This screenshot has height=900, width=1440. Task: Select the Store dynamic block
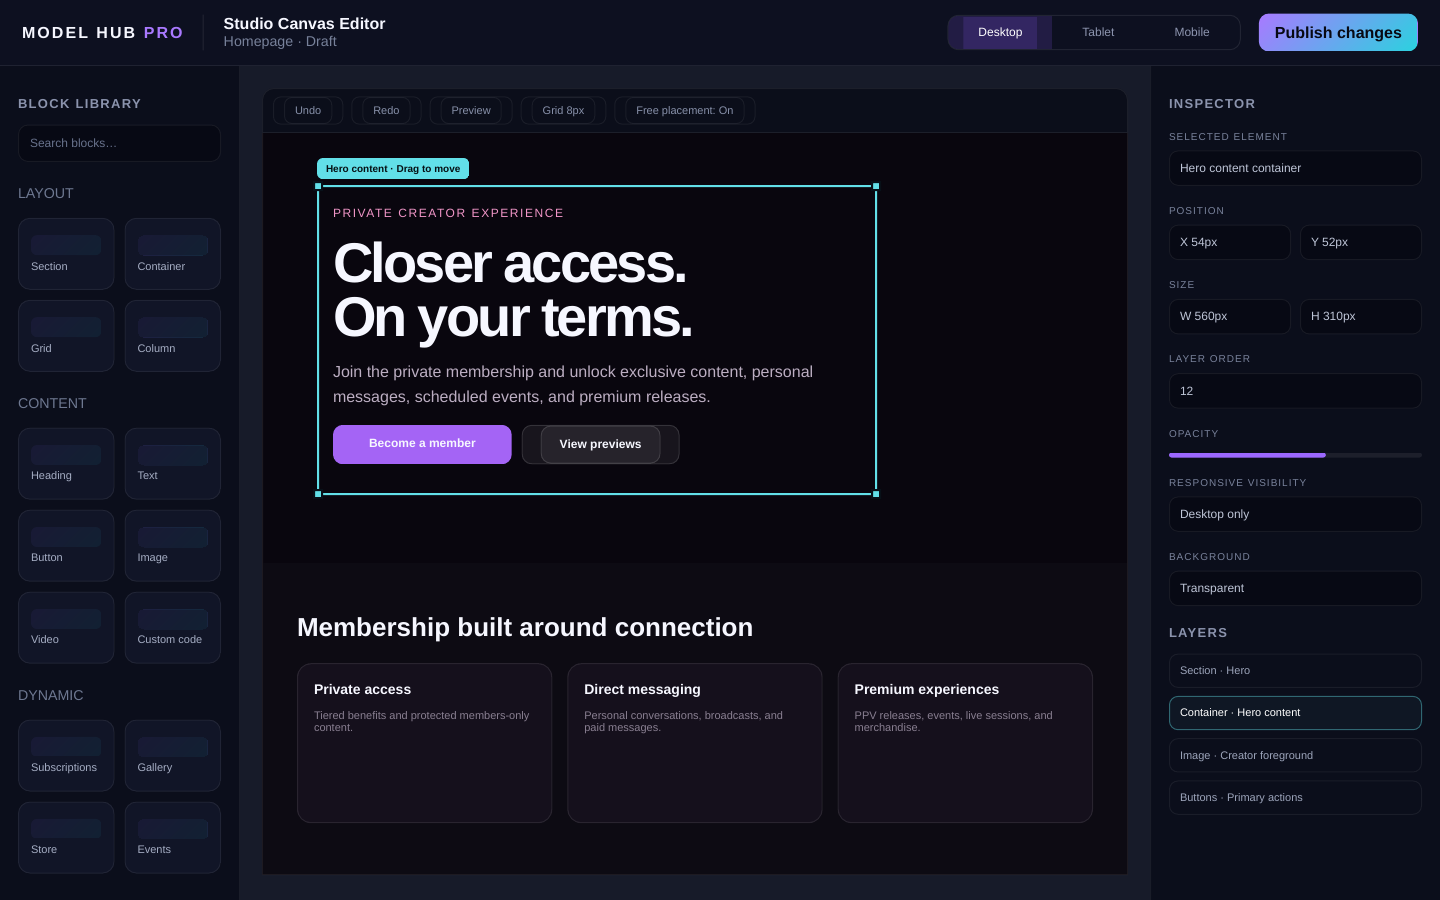pyautogui.click(x=66, y=838)
